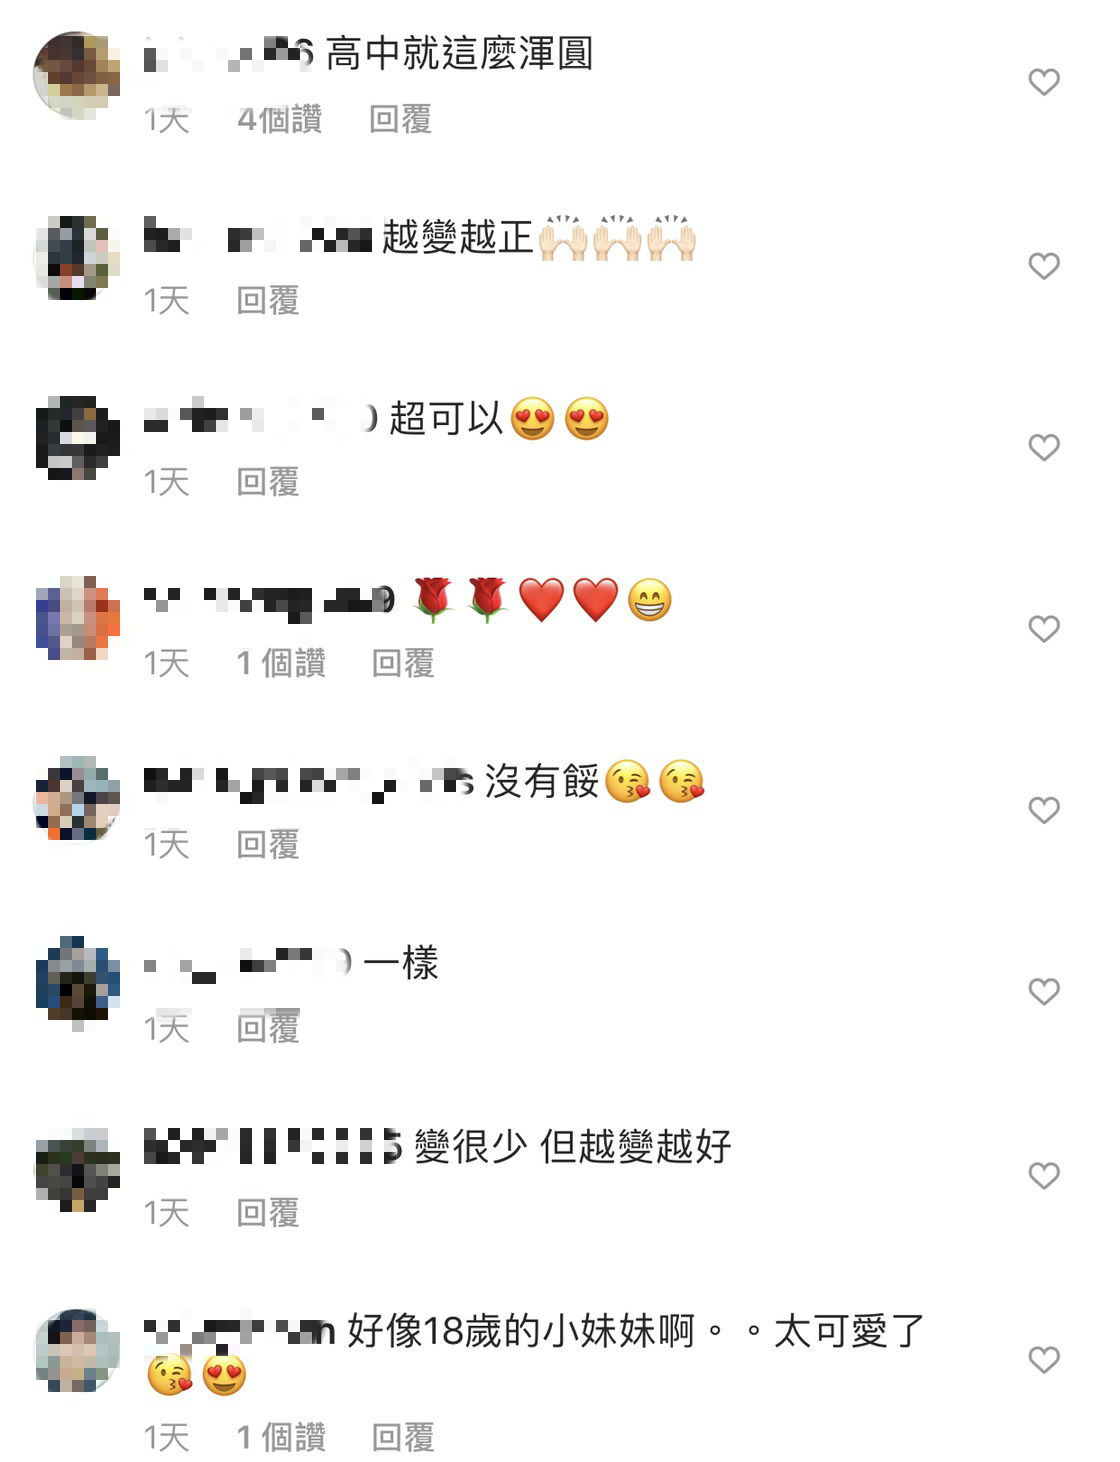Like the comment 越變越正
Image resolution: width=1120 pixels, height=1462 pixels.
pos(1043,266)
